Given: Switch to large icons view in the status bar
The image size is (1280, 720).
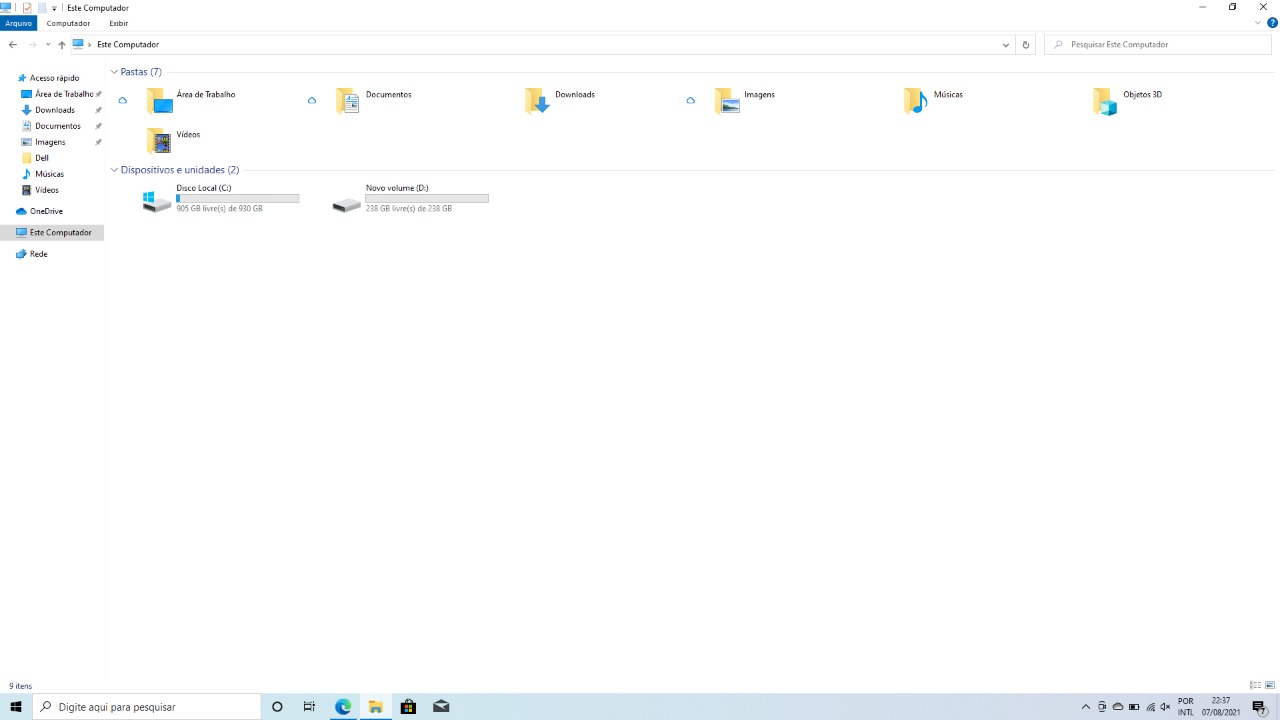Looking at the screenshot, I should (1269, 685).
